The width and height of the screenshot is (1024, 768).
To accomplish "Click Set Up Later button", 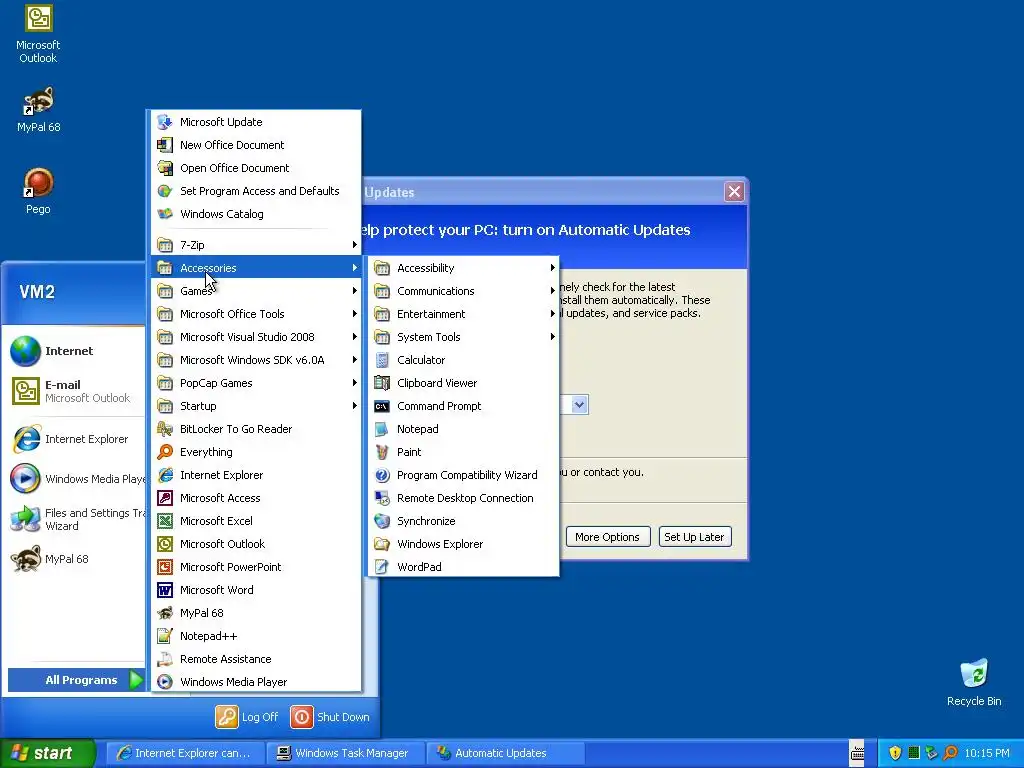I will (x=694, y=537).
